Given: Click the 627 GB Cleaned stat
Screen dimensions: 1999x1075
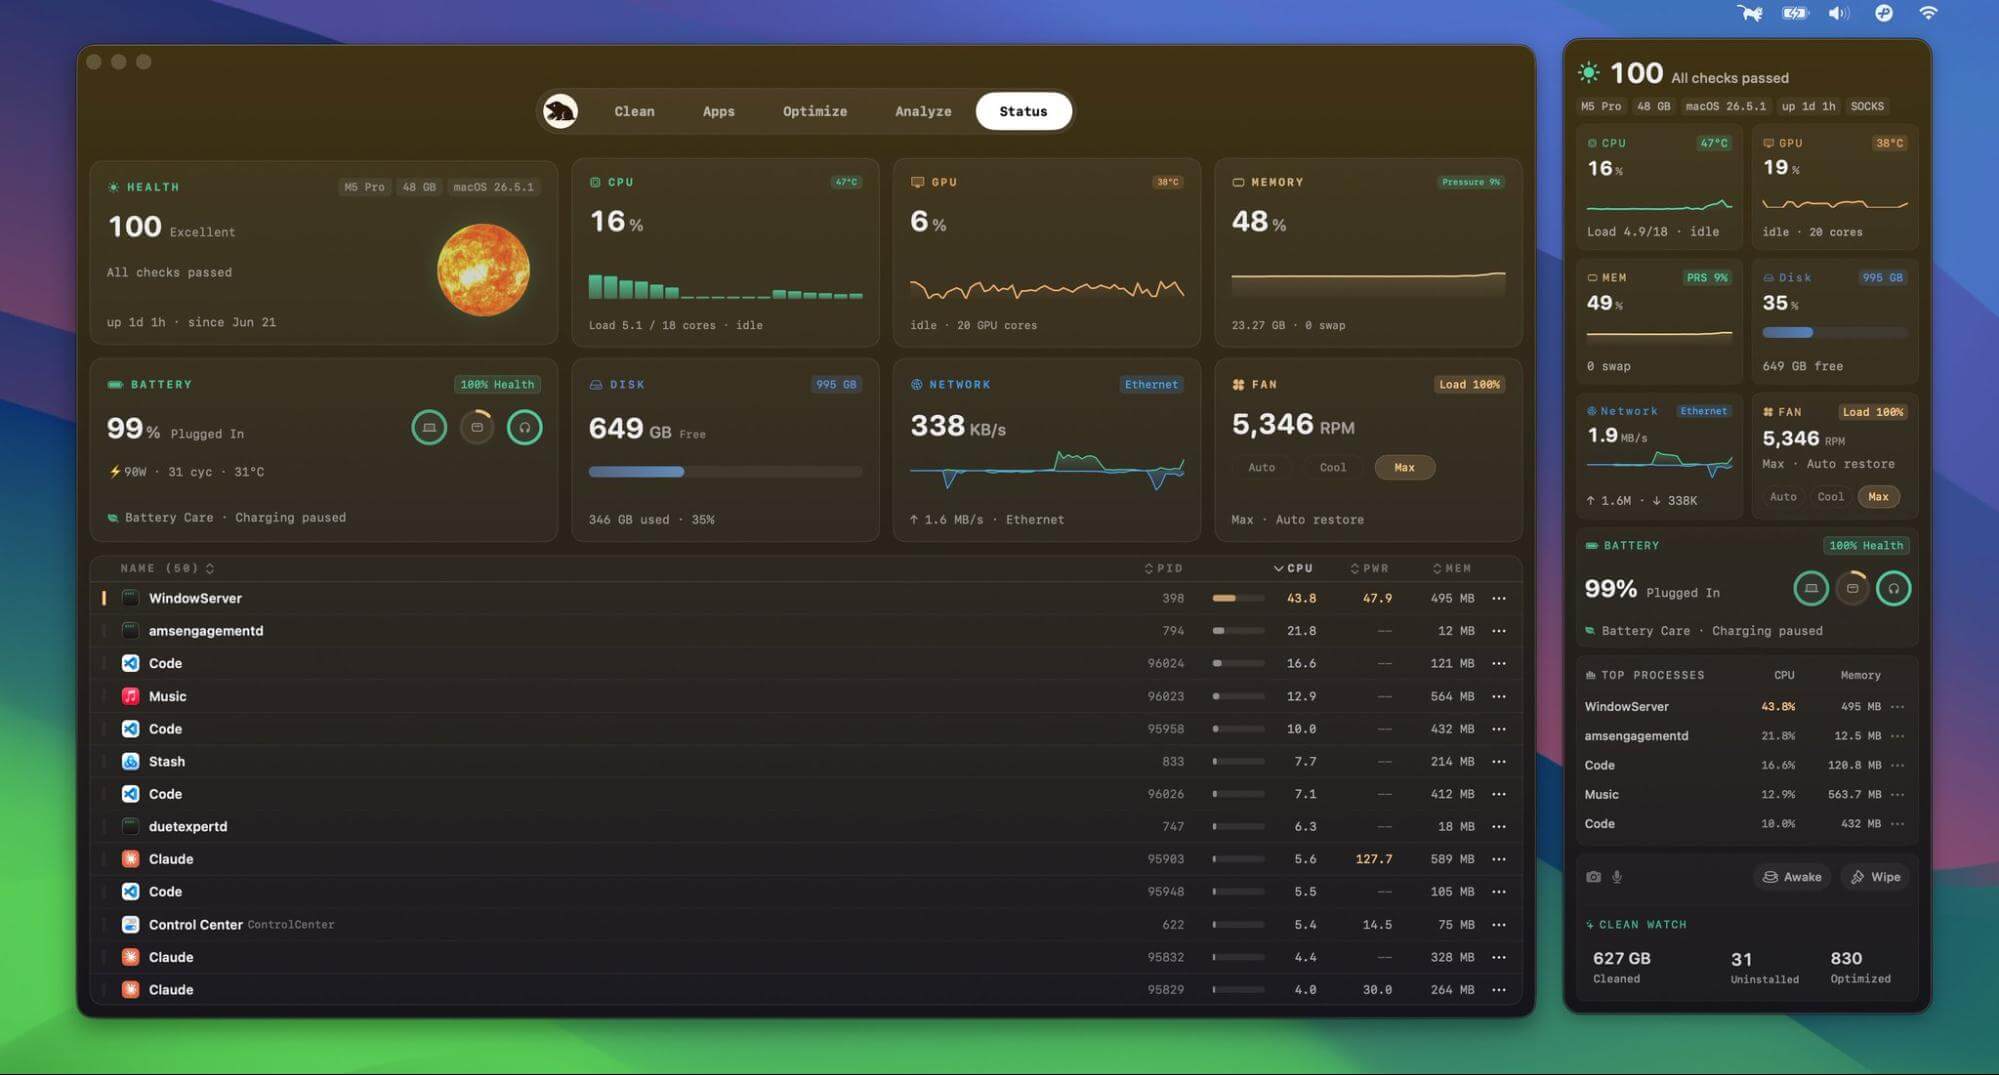Looking at the screenshot, I should [1621, 966].
